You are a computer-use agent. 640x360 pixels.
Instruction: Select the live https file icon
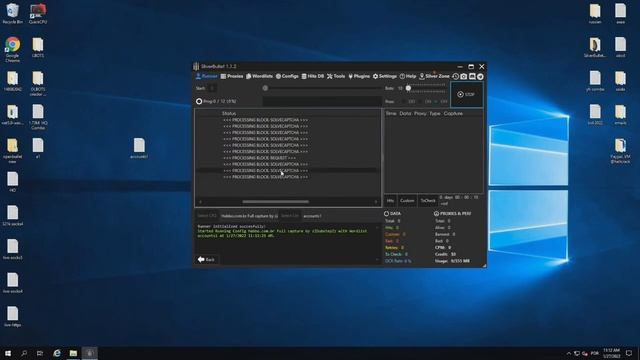coord(13,317)
